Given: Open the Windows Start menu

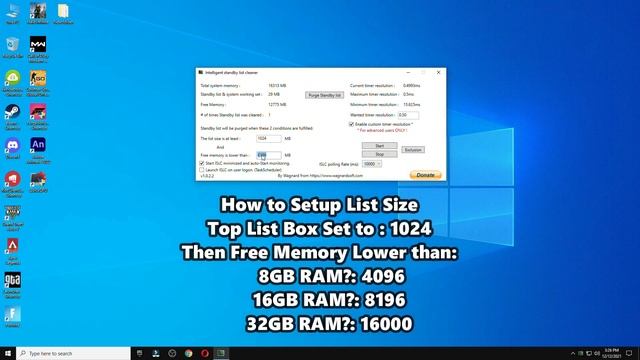Looking at the screenshot, I should point(8,353).
